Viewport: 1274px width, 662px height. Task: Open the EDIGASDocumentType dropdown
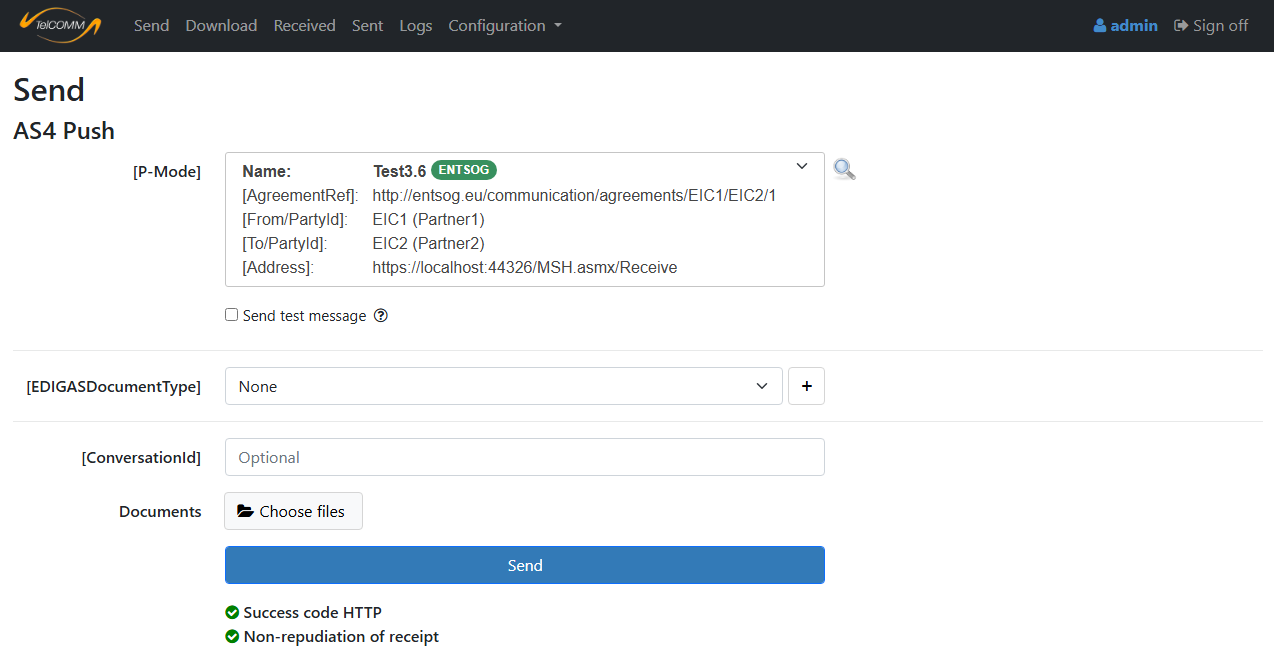503,386
